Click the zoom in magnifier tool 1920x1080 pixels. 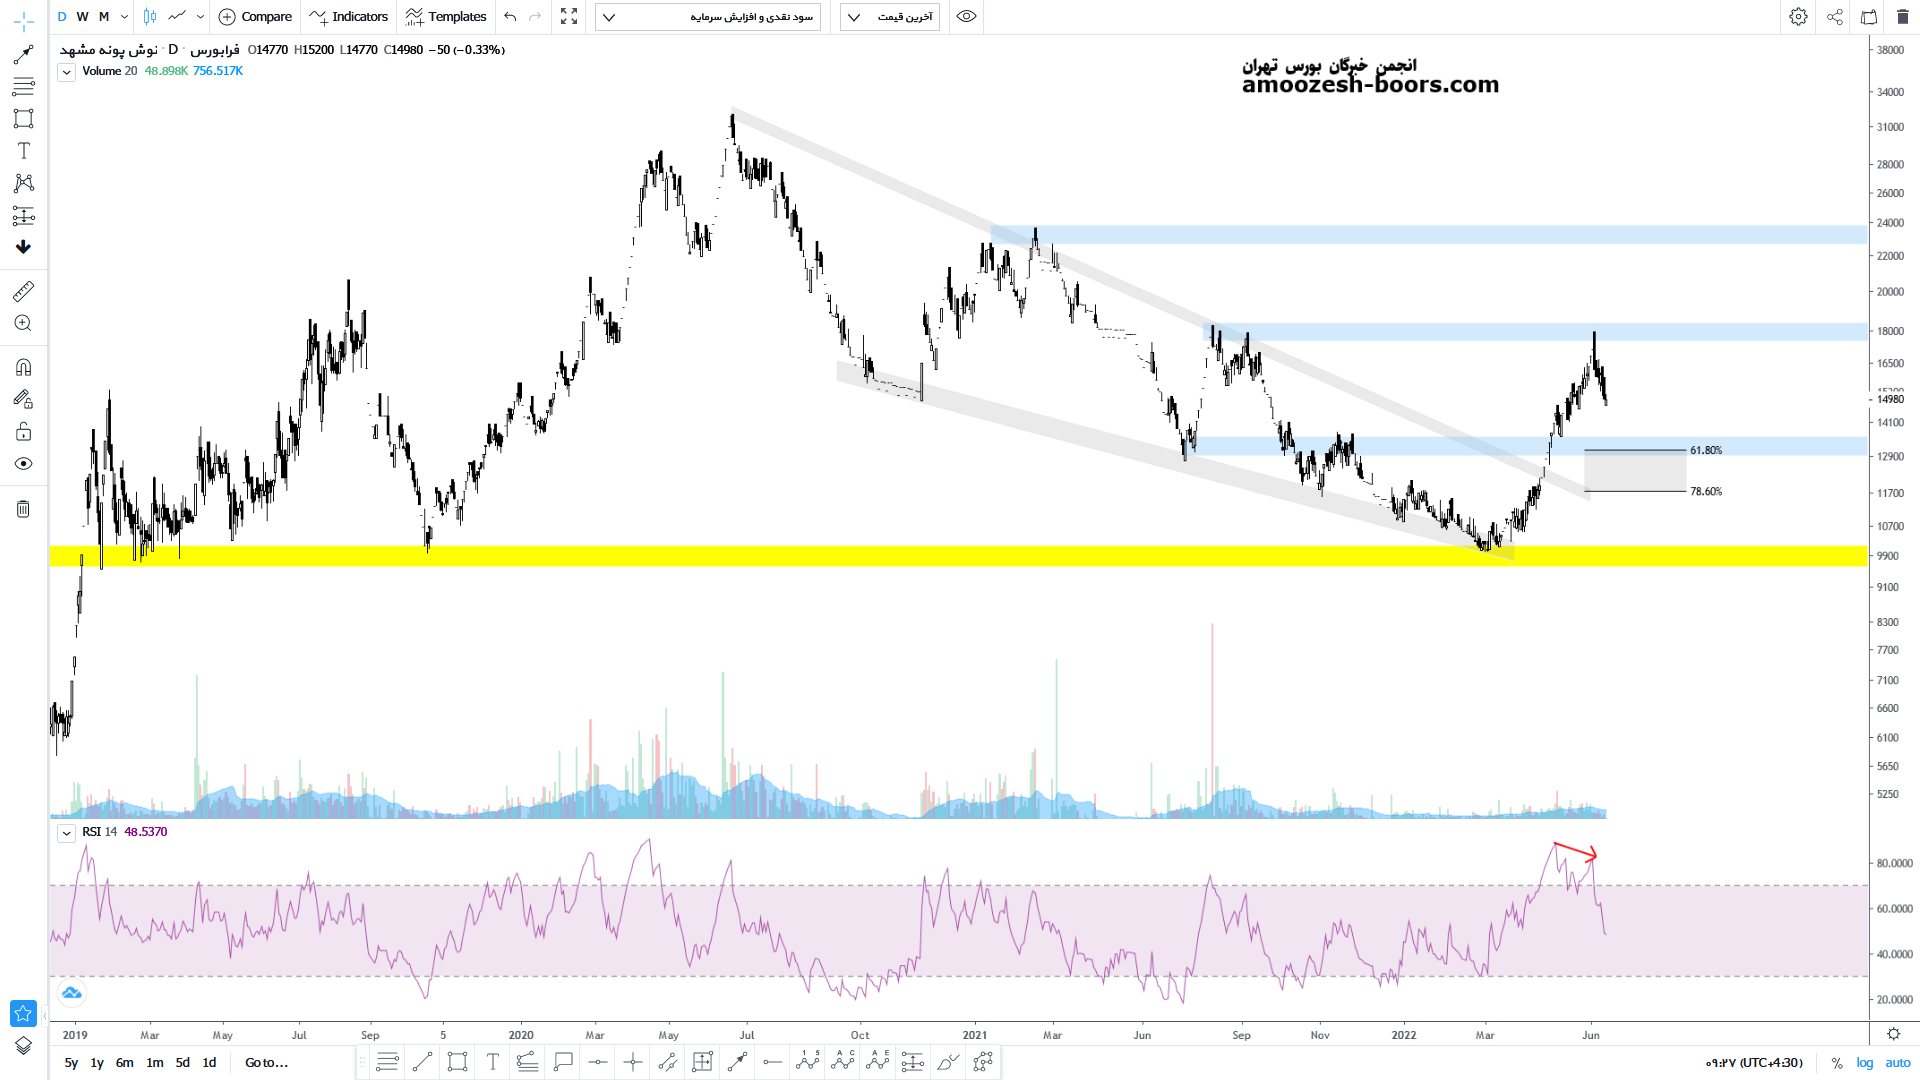(x=23, y=323)
